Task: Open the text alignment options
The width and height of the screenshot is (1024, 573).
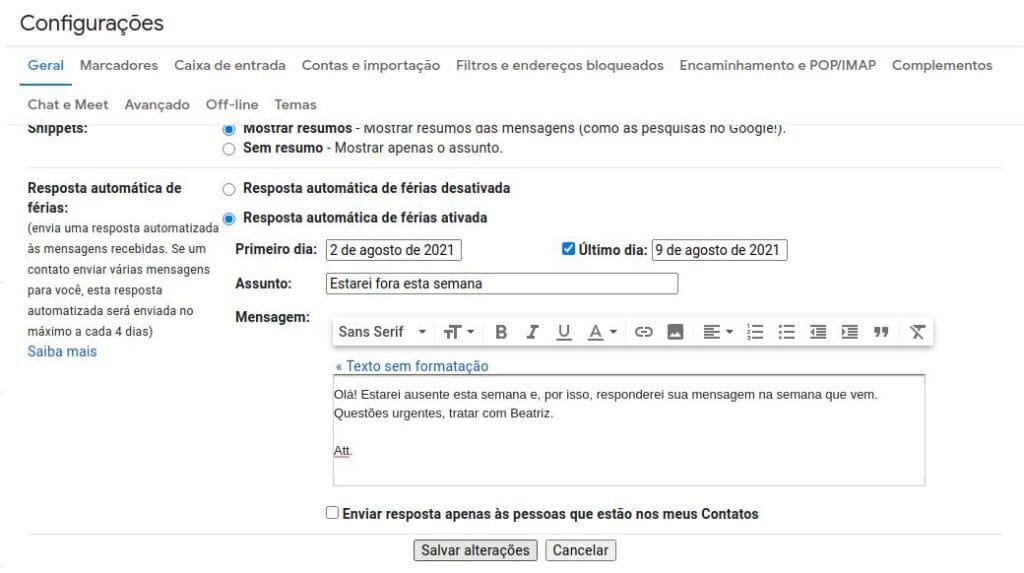Action: (x=718, y=332)
